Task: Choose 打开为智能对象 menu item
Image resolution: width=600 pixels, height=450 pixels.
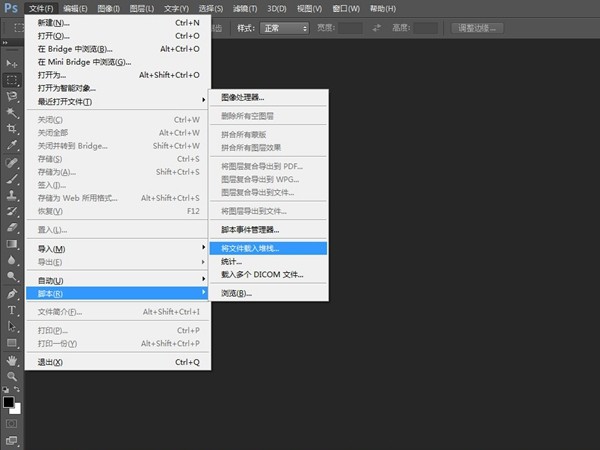Action: click(x=118, y=88)
